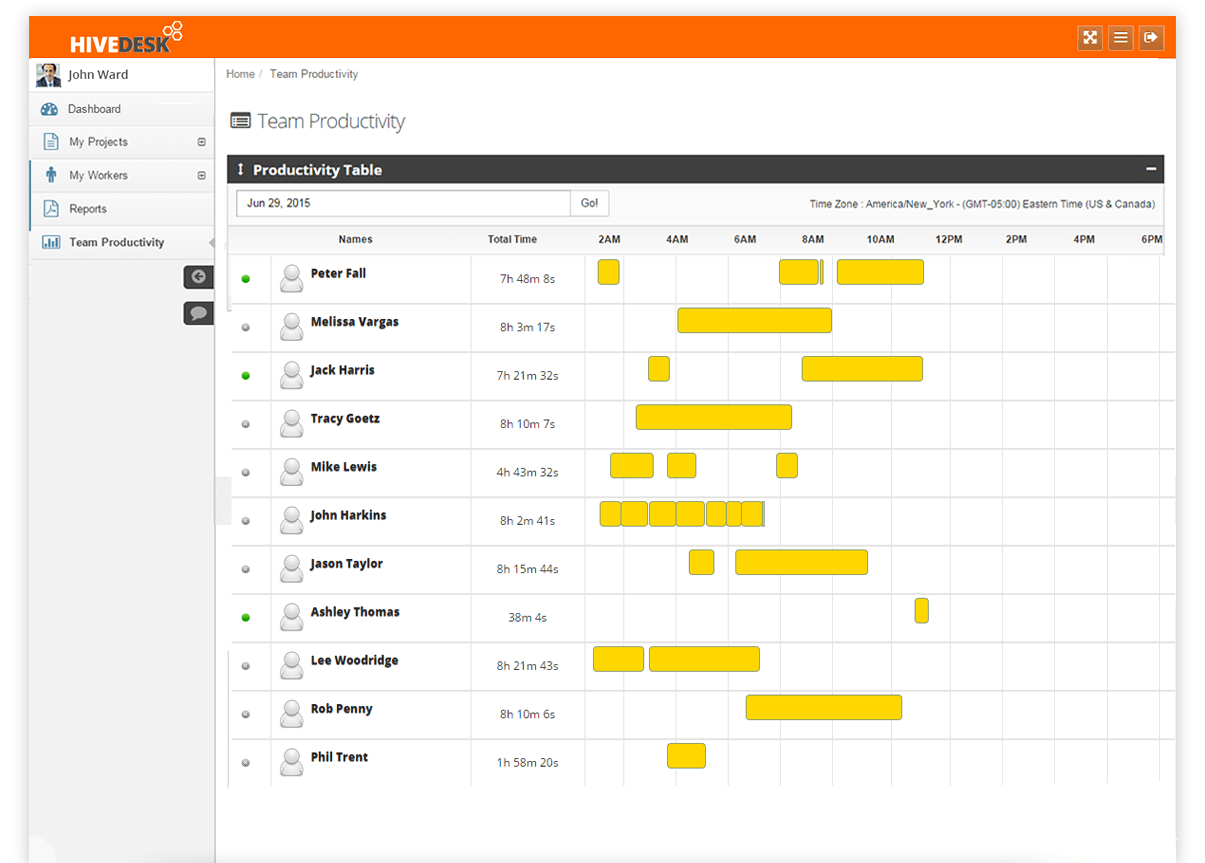The width and height of the screenshot is (1205, 863).
Task: Open Peter Fall's name link
Action: (338, 273)
